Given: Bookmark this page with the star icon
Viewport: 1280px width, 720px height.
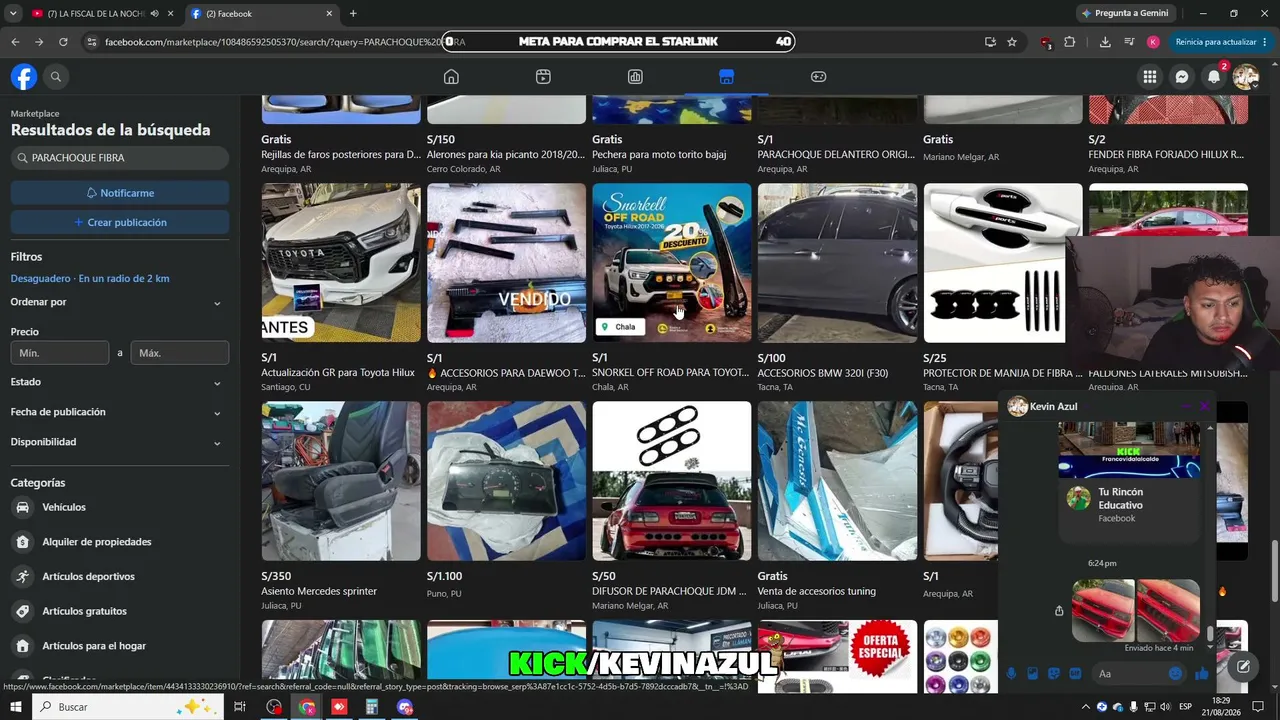Looking at the screenshot, I should point(1012,42).
